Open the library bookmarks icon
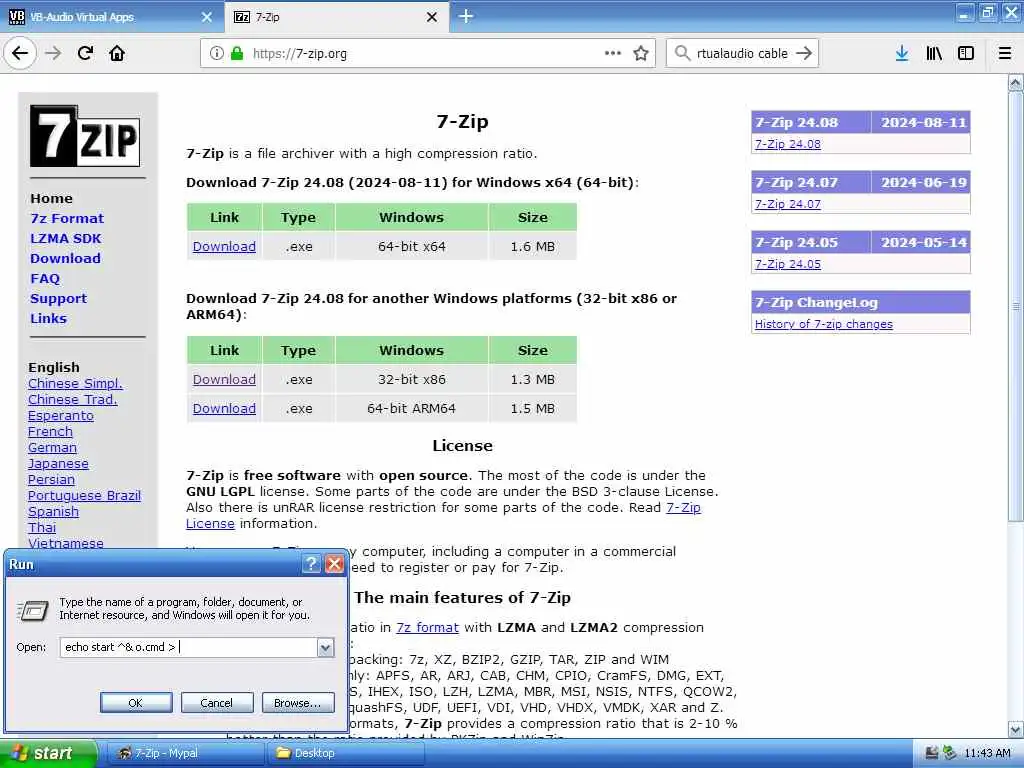The width and height of the screenshot is (1024, 768). (934, 54)
